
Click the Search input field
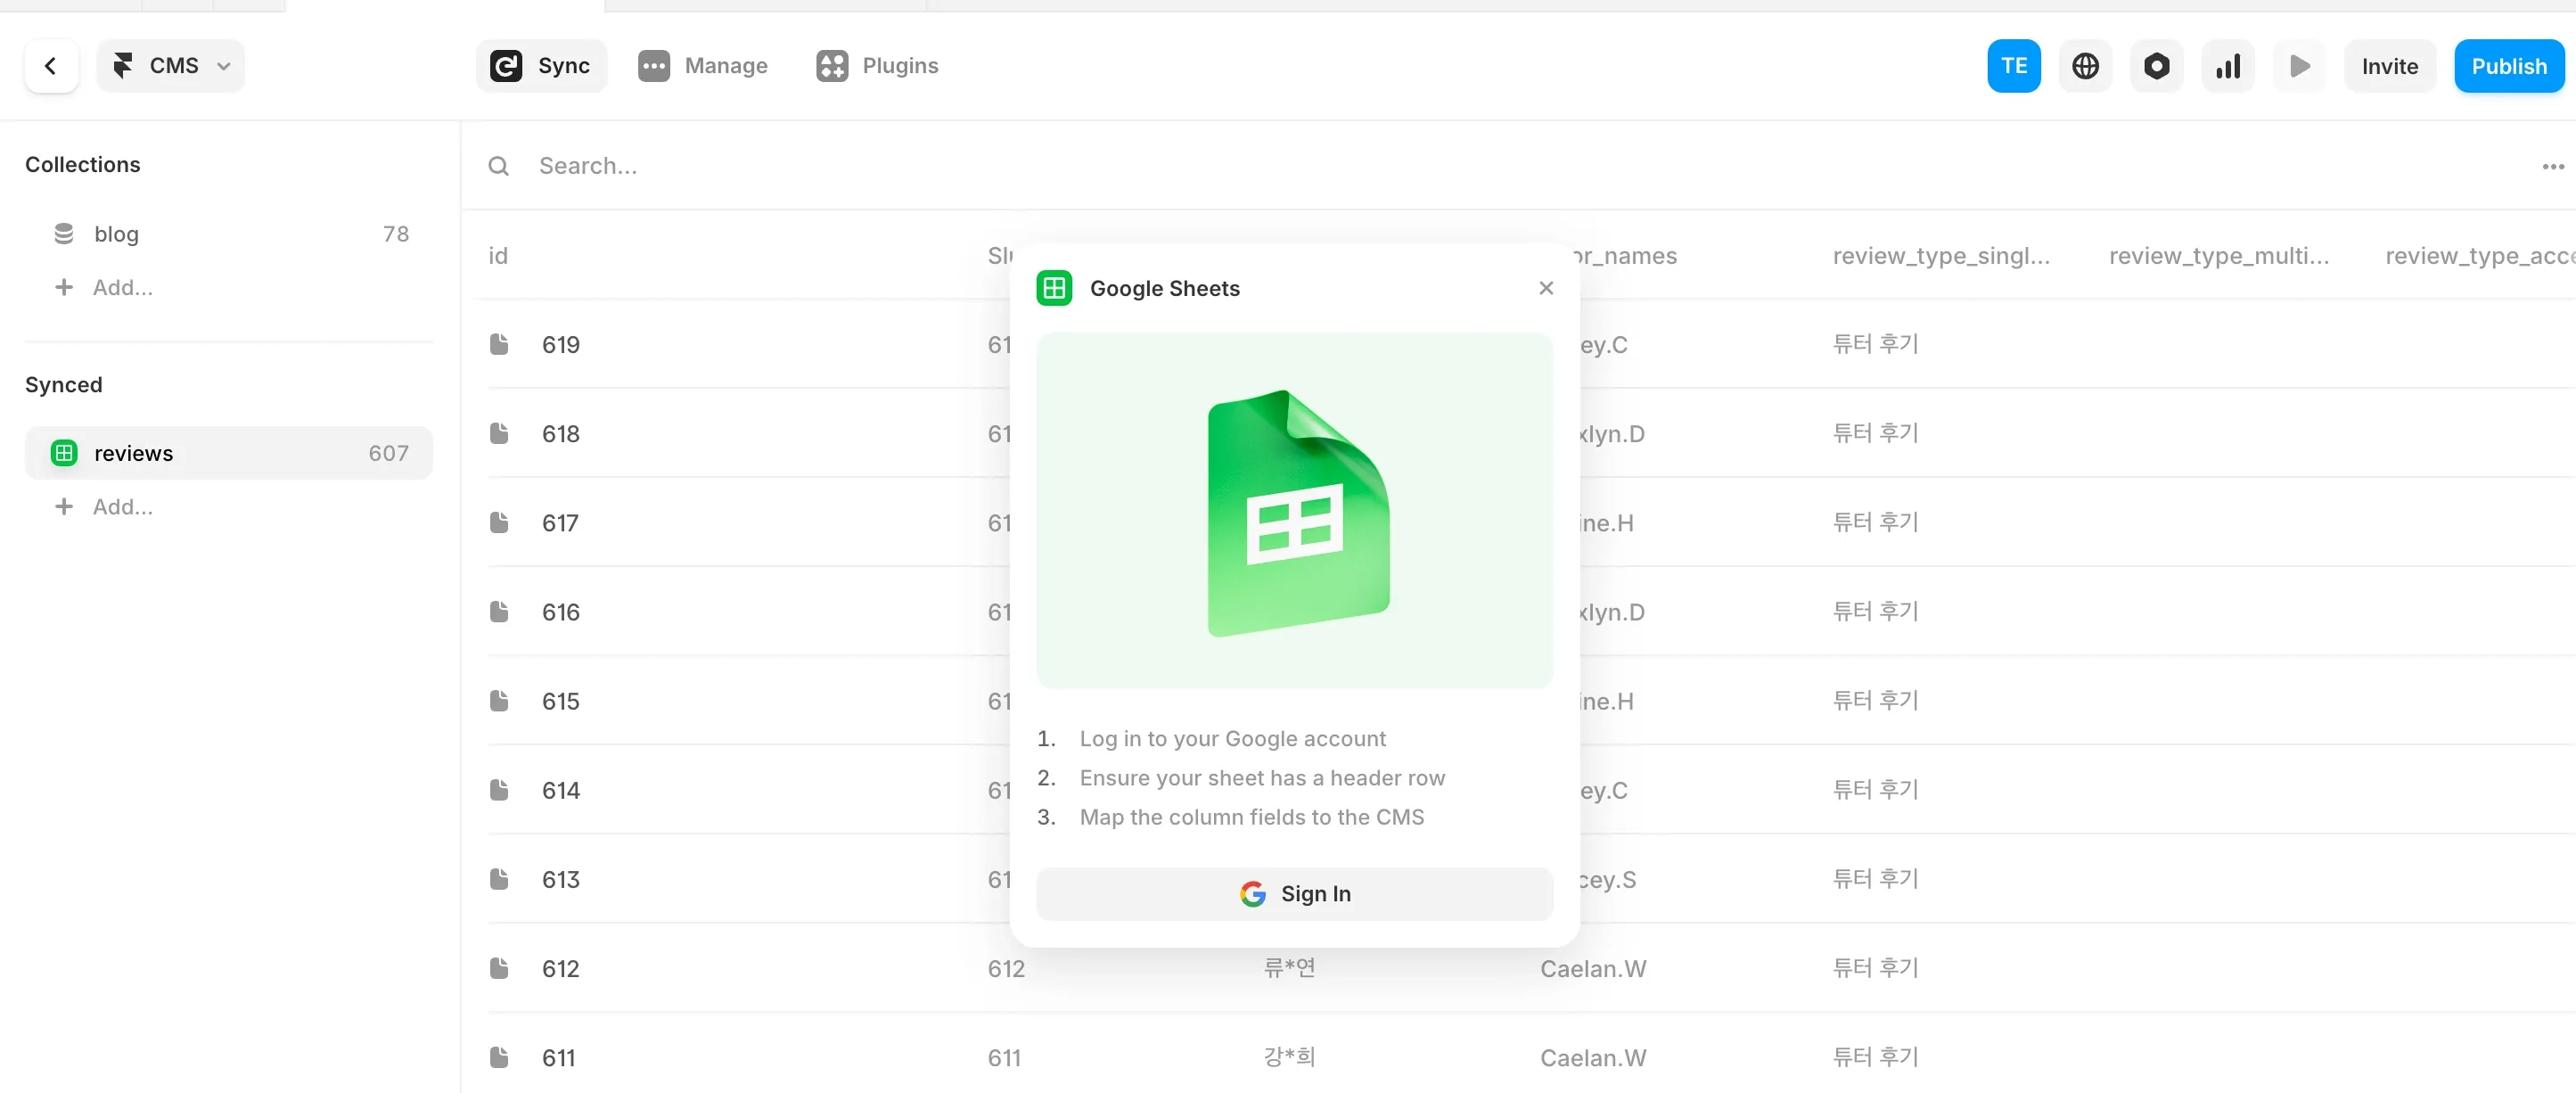pyautogui.click(x=700, y=165)
